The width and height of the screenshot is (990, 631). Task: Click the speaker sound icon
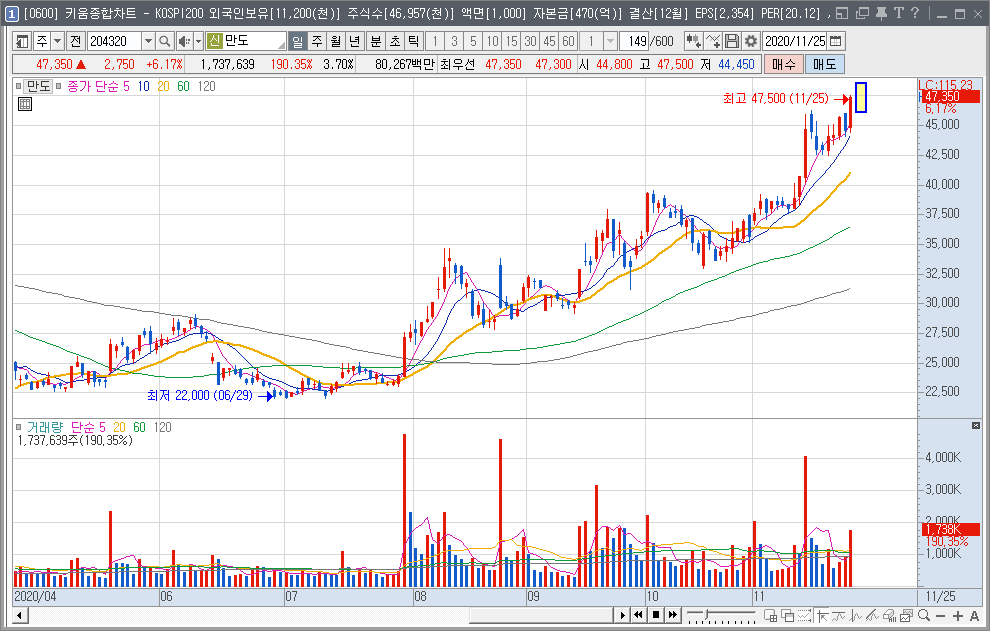coord(184,42)
